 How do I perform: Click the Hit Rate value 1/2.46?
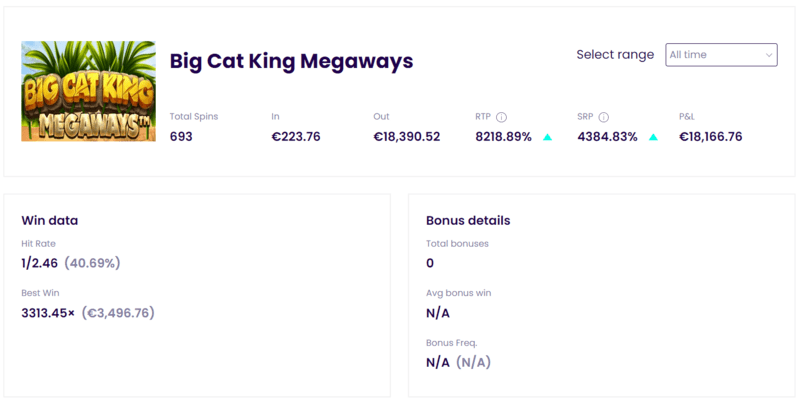click(x=39, y=263)
